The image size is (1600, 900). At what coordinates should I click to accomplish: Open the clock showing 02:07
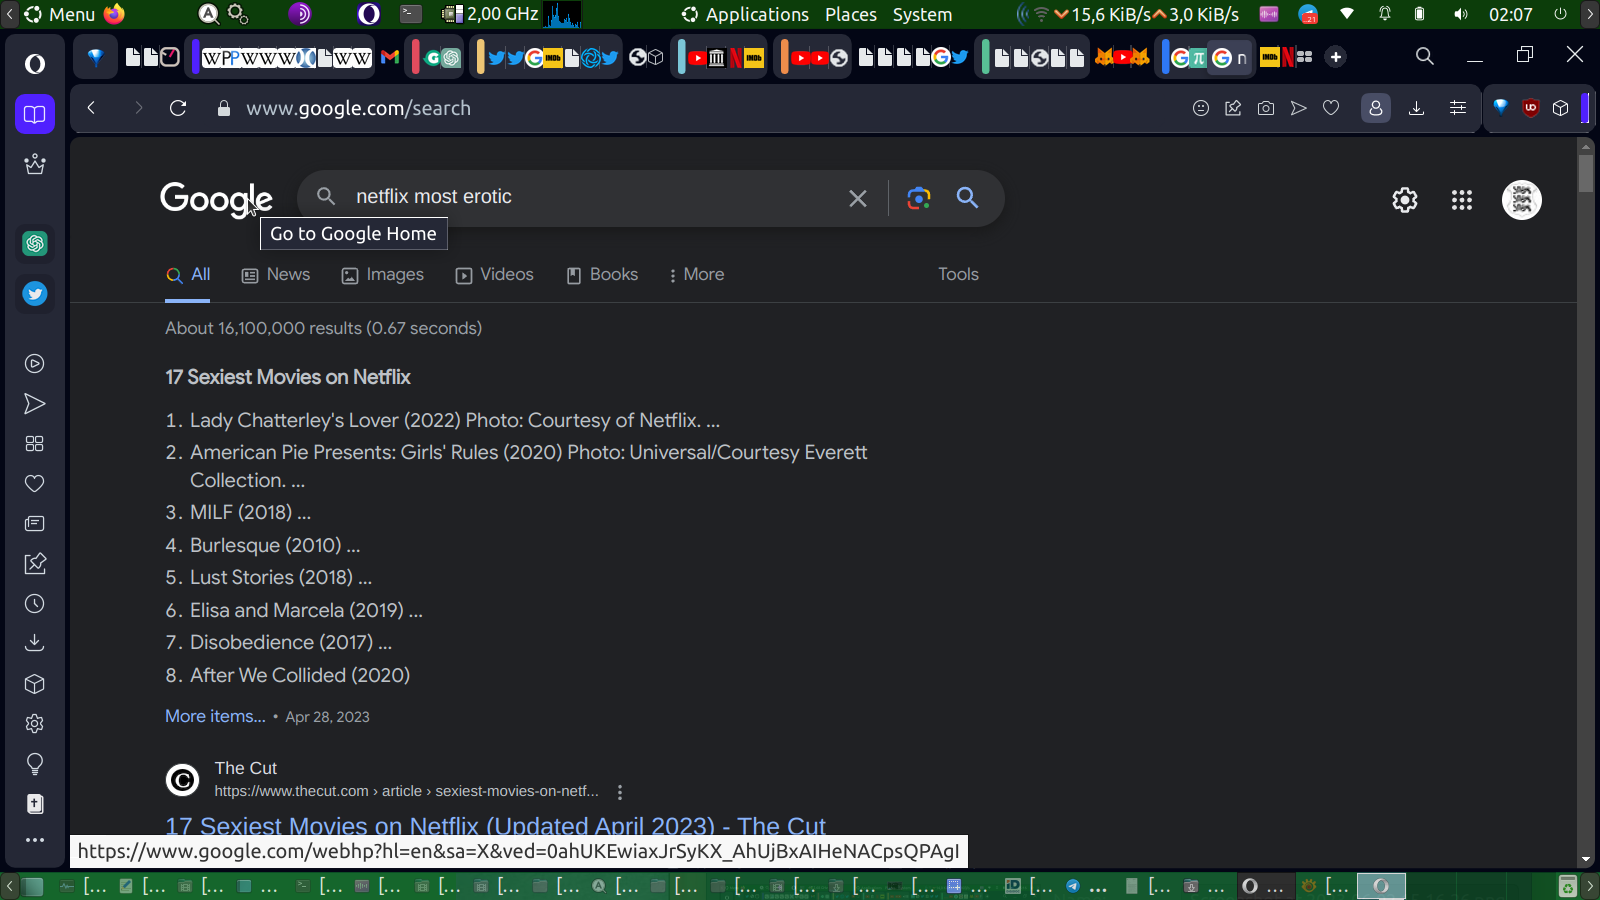1510,14
